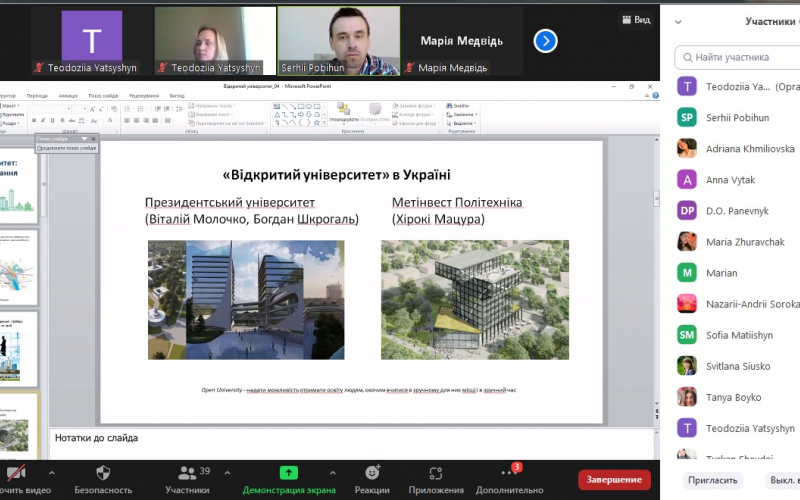Select Tanya Boyko in participants list

(x=738, y=397)
